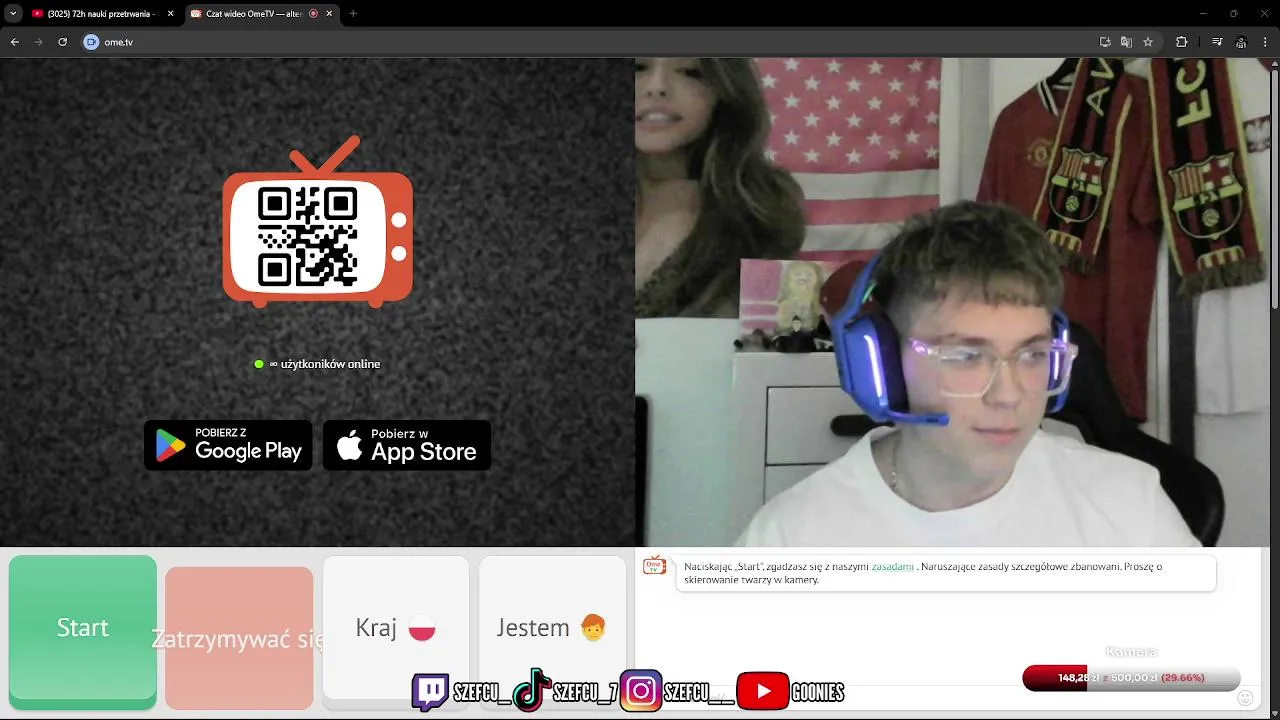Bookmark this page with the star icon
Viewport: 1280px width, 720px height.
(1148, 42)
